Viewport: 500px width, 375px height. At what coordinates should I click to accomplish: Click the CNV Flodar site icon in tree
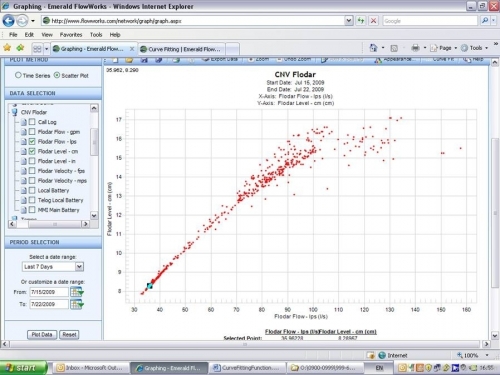point(15,112)
